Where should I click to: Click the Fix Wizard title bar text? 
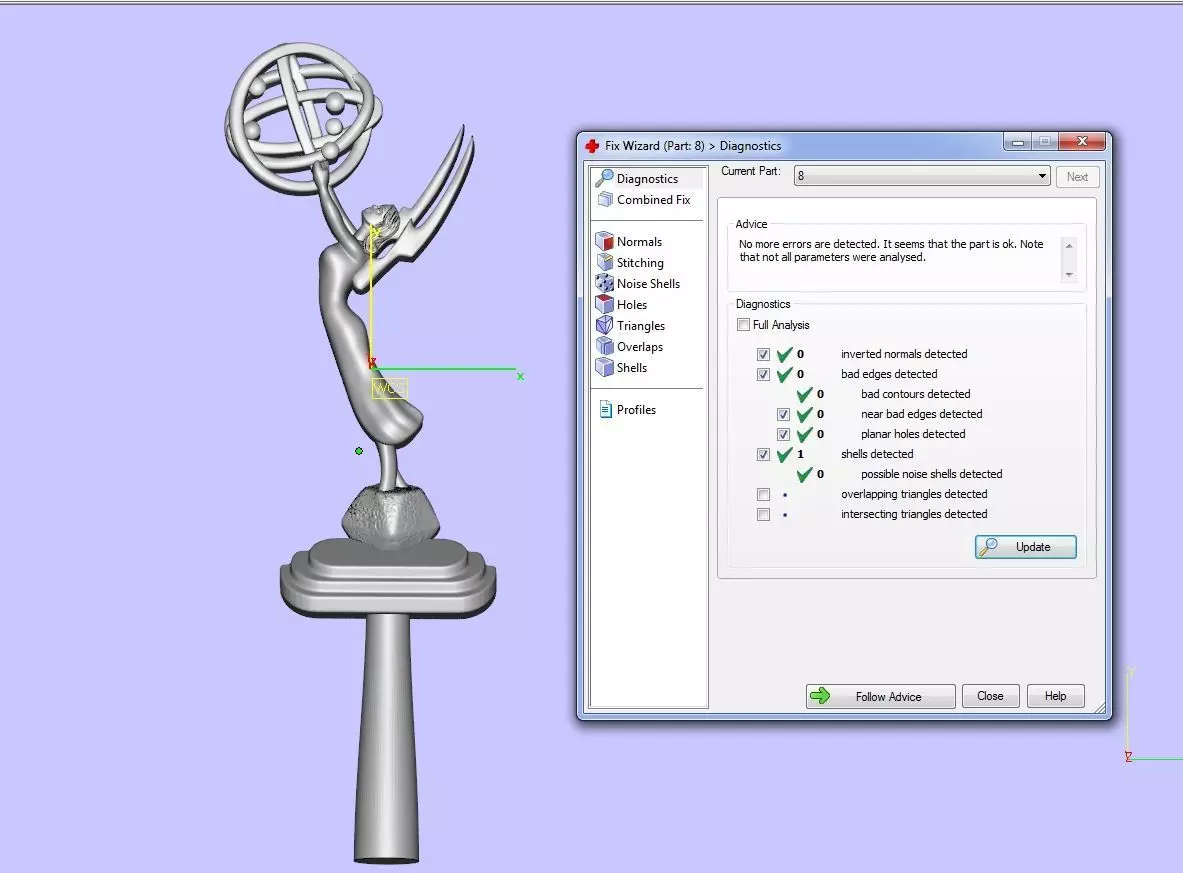click(693, 146)
